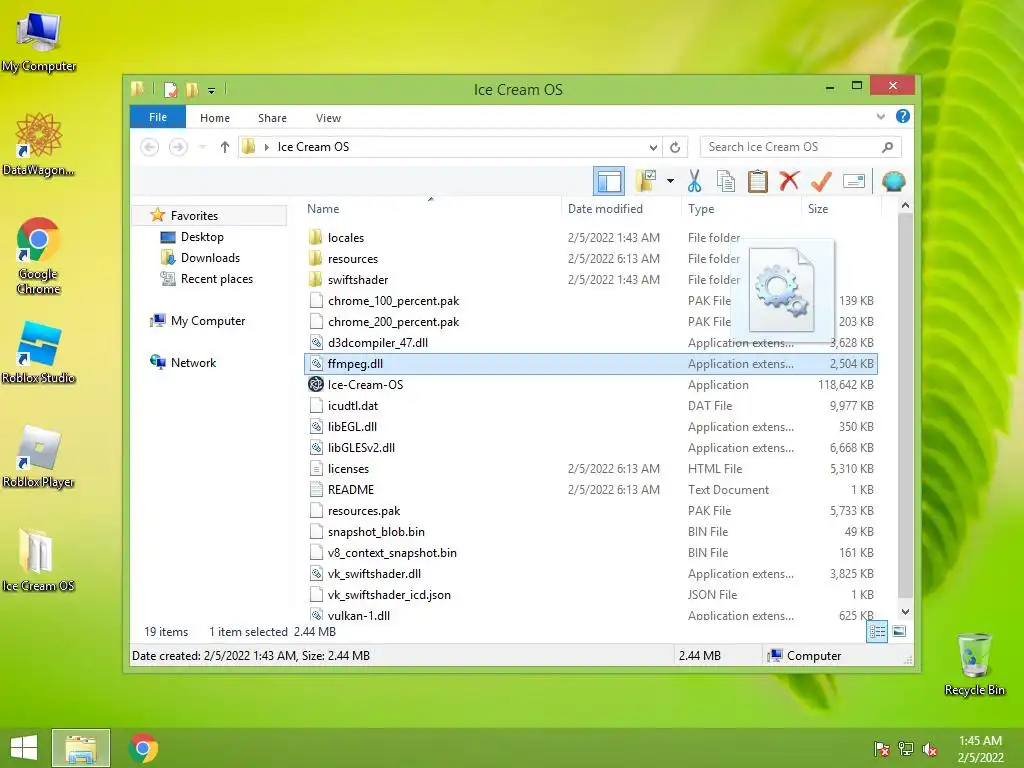This screenshot has width=1024, height=768.
Task: Click the Classic Shell seashell icon
Action: [x=893, y=181]
